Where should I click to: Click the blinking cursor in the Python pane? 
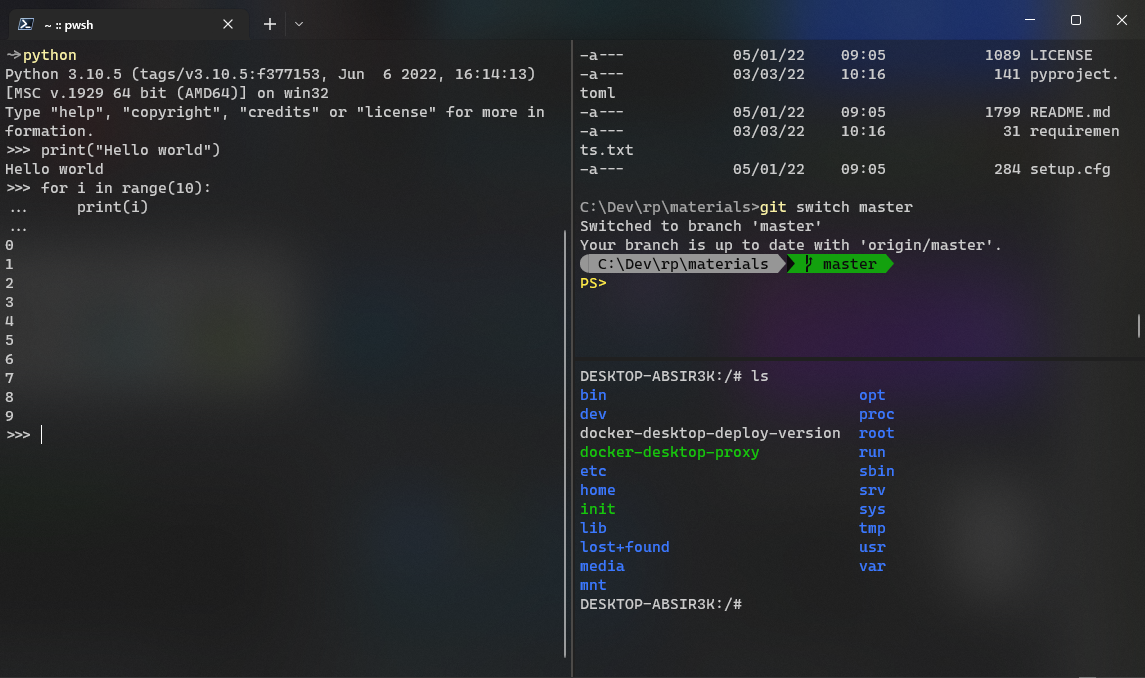[x=40, y=434]
